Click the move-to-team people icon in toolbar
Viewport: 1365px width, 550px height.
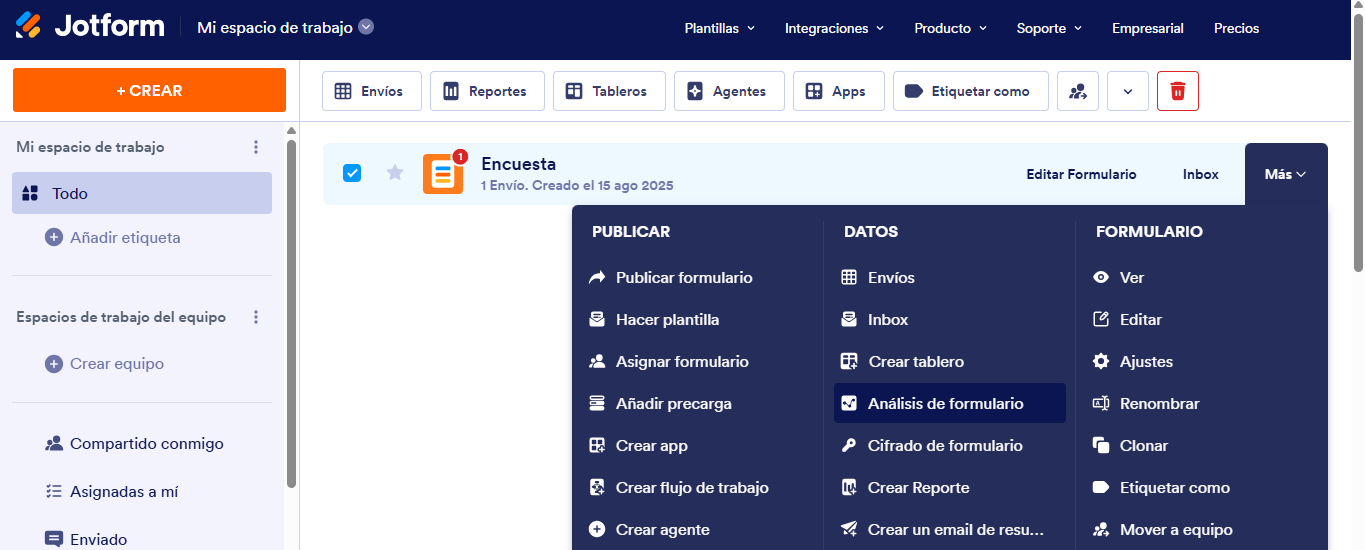click(x=1078, y=91)
